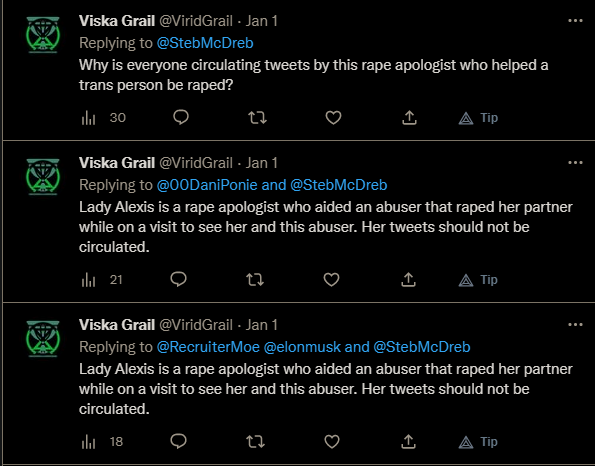Like the first tweet with 30 views

pos(333,118)
